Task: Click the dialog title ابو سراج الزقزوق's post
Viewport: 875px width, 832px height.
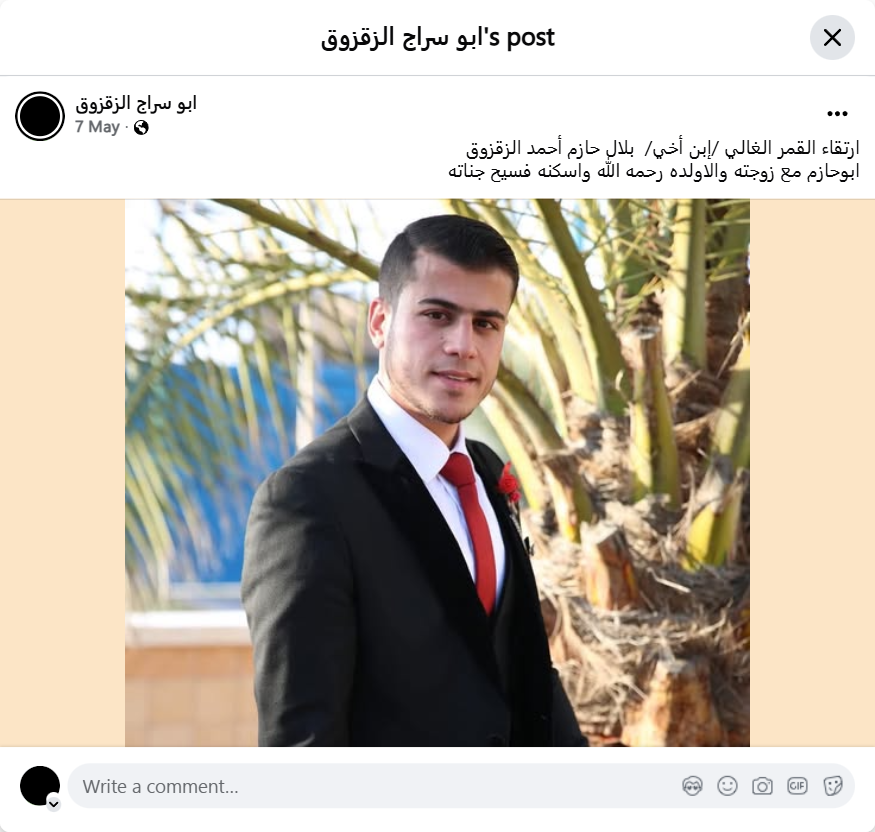Action: (x=438, y=38)
